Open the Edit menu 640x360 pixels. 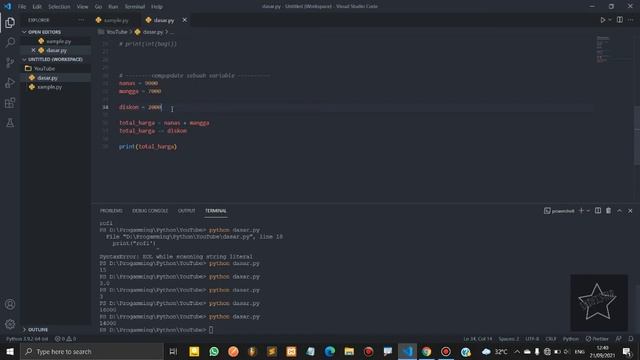tap(37, 7)
